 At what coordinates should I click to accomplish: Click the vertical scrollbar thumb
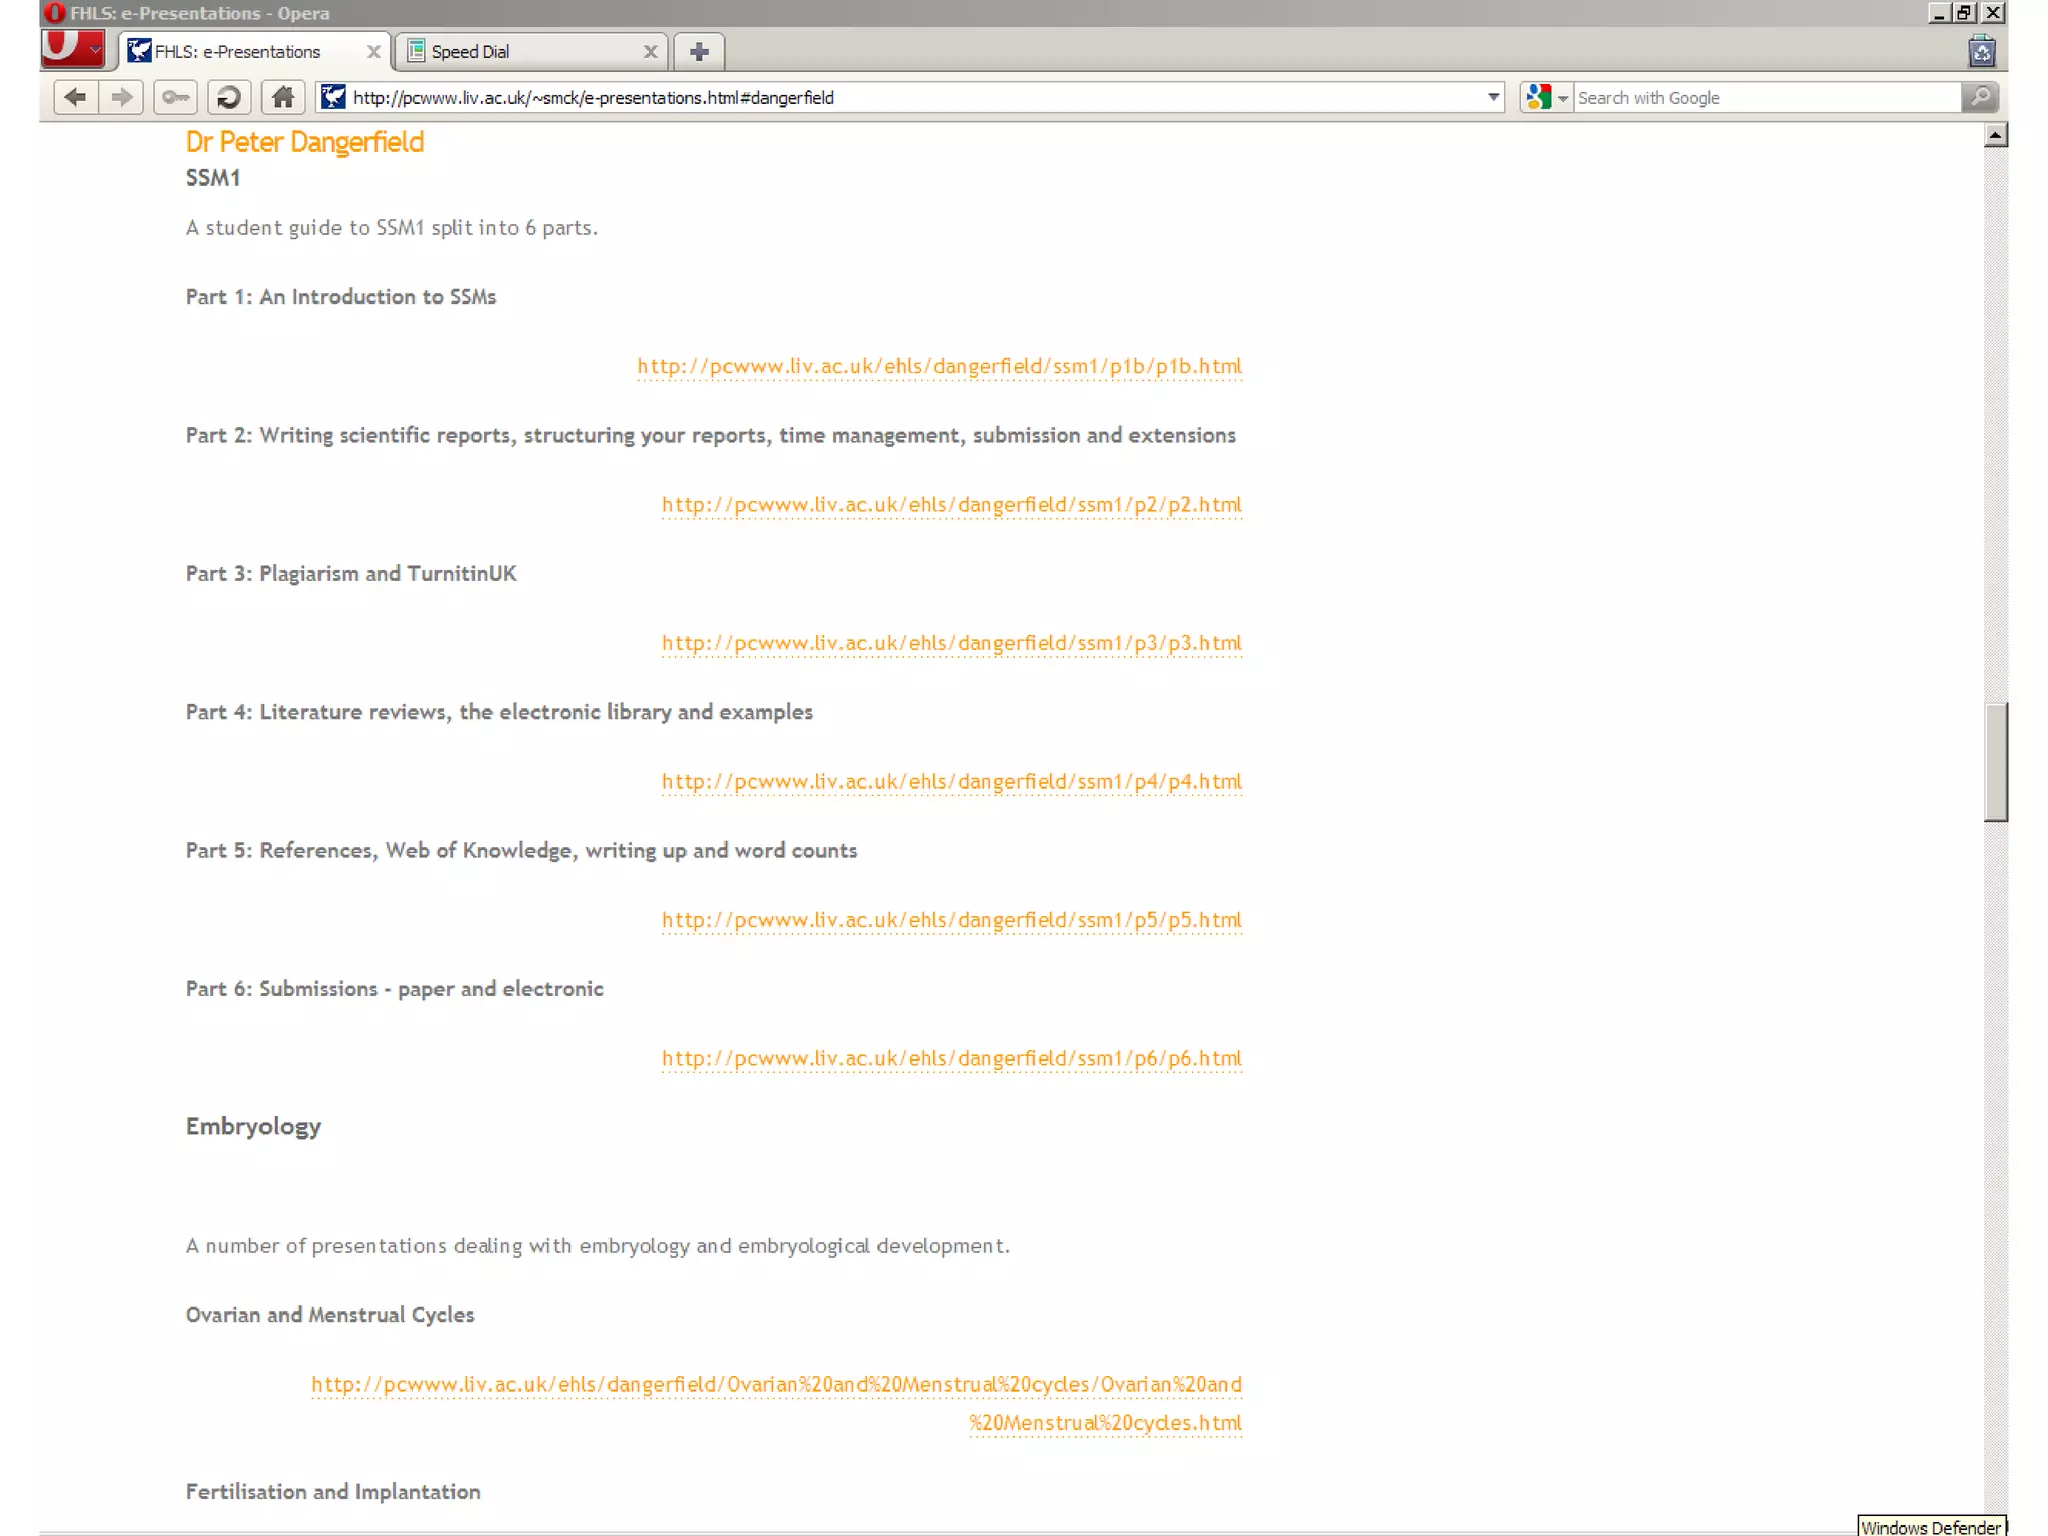click(x=1995, y=762)
